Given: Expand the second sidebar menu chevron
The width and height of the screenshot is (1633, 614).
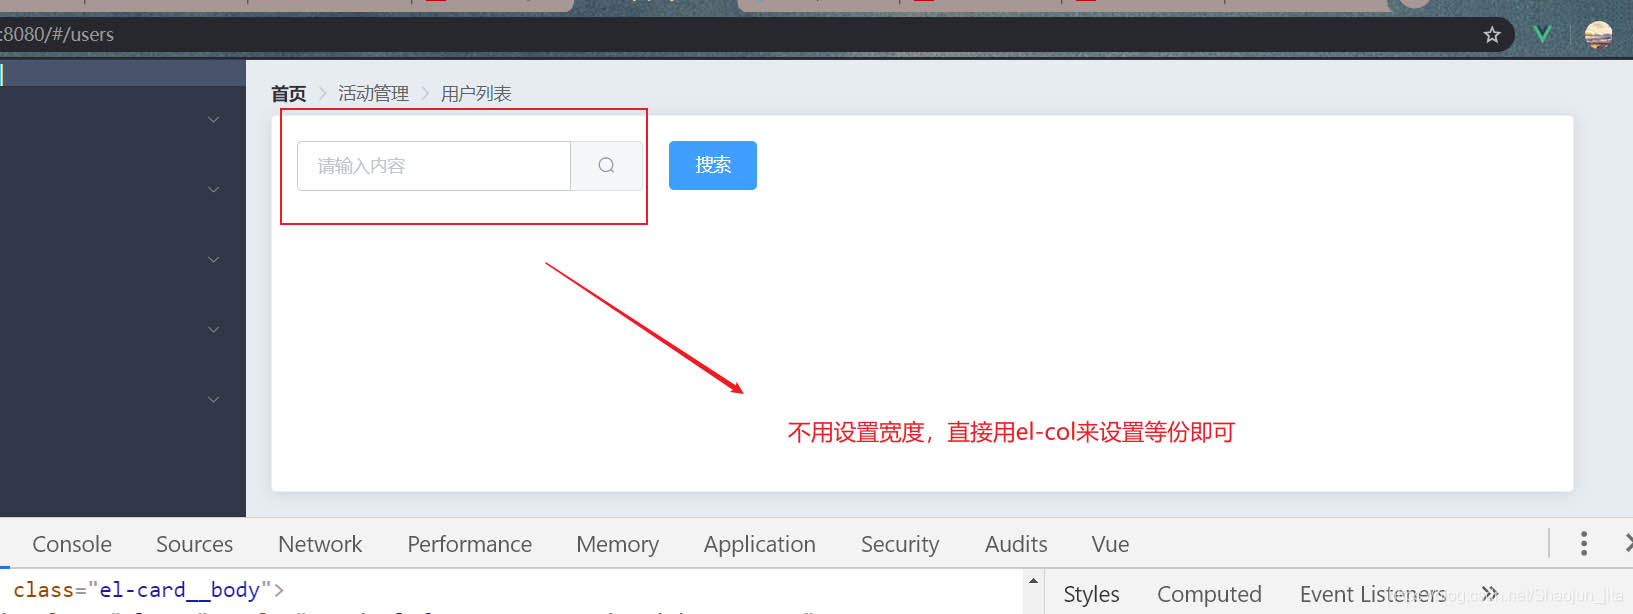Looking at the screenshot, I should coord(213,190).
